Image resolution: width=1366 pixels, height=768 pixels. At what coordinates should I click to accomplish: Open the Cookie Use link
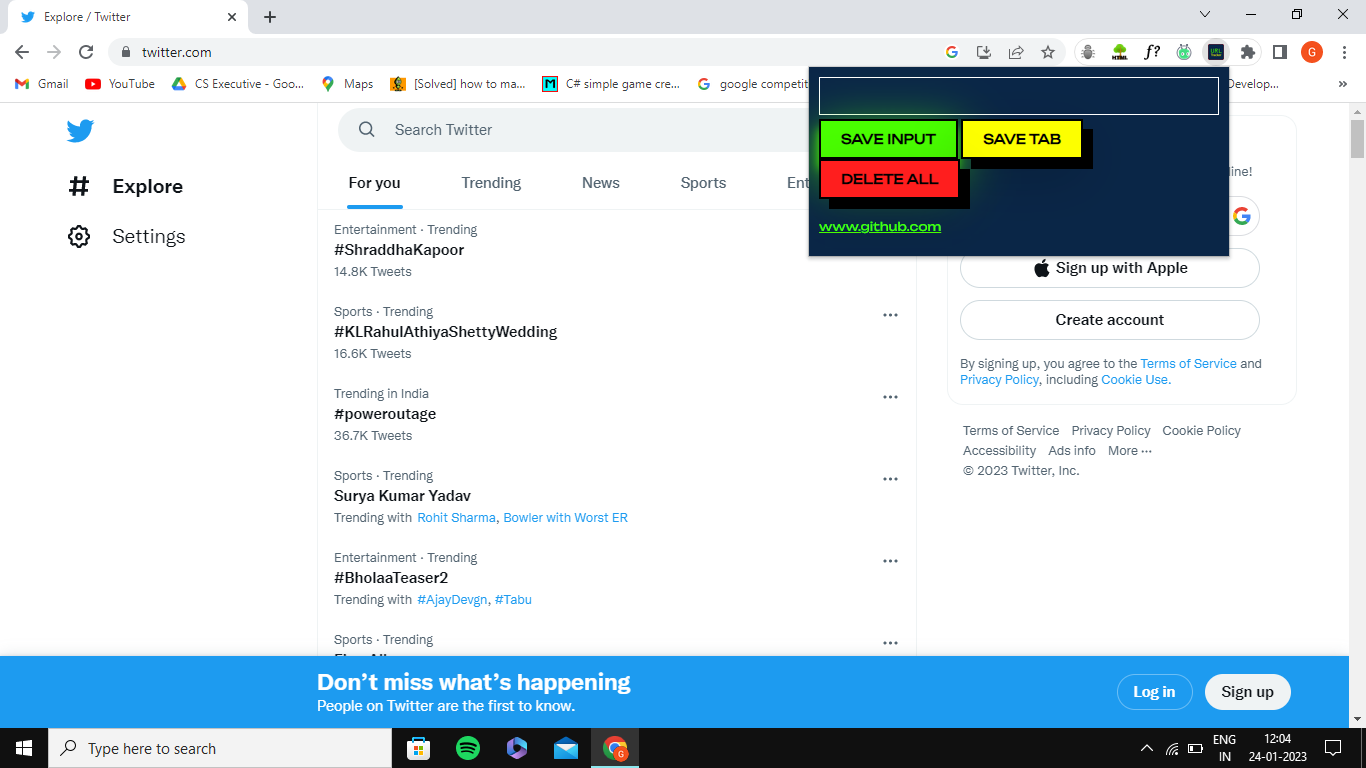click(x=1136, y=380)
